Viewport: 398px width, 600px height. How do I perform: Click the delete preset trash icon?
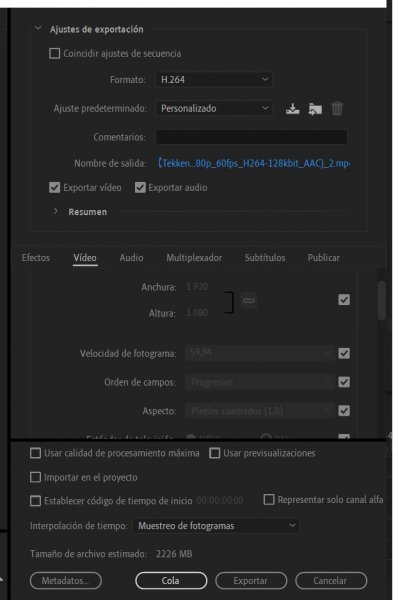tap(337, 109)
